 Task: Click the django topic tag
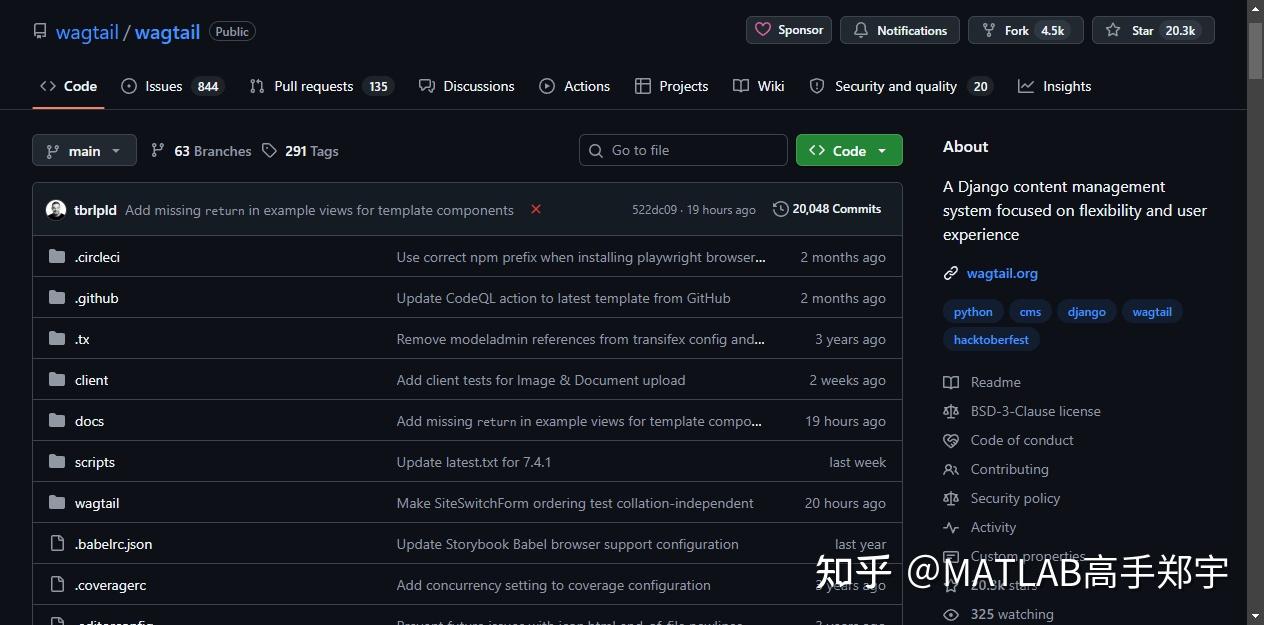coord(1086,312)
